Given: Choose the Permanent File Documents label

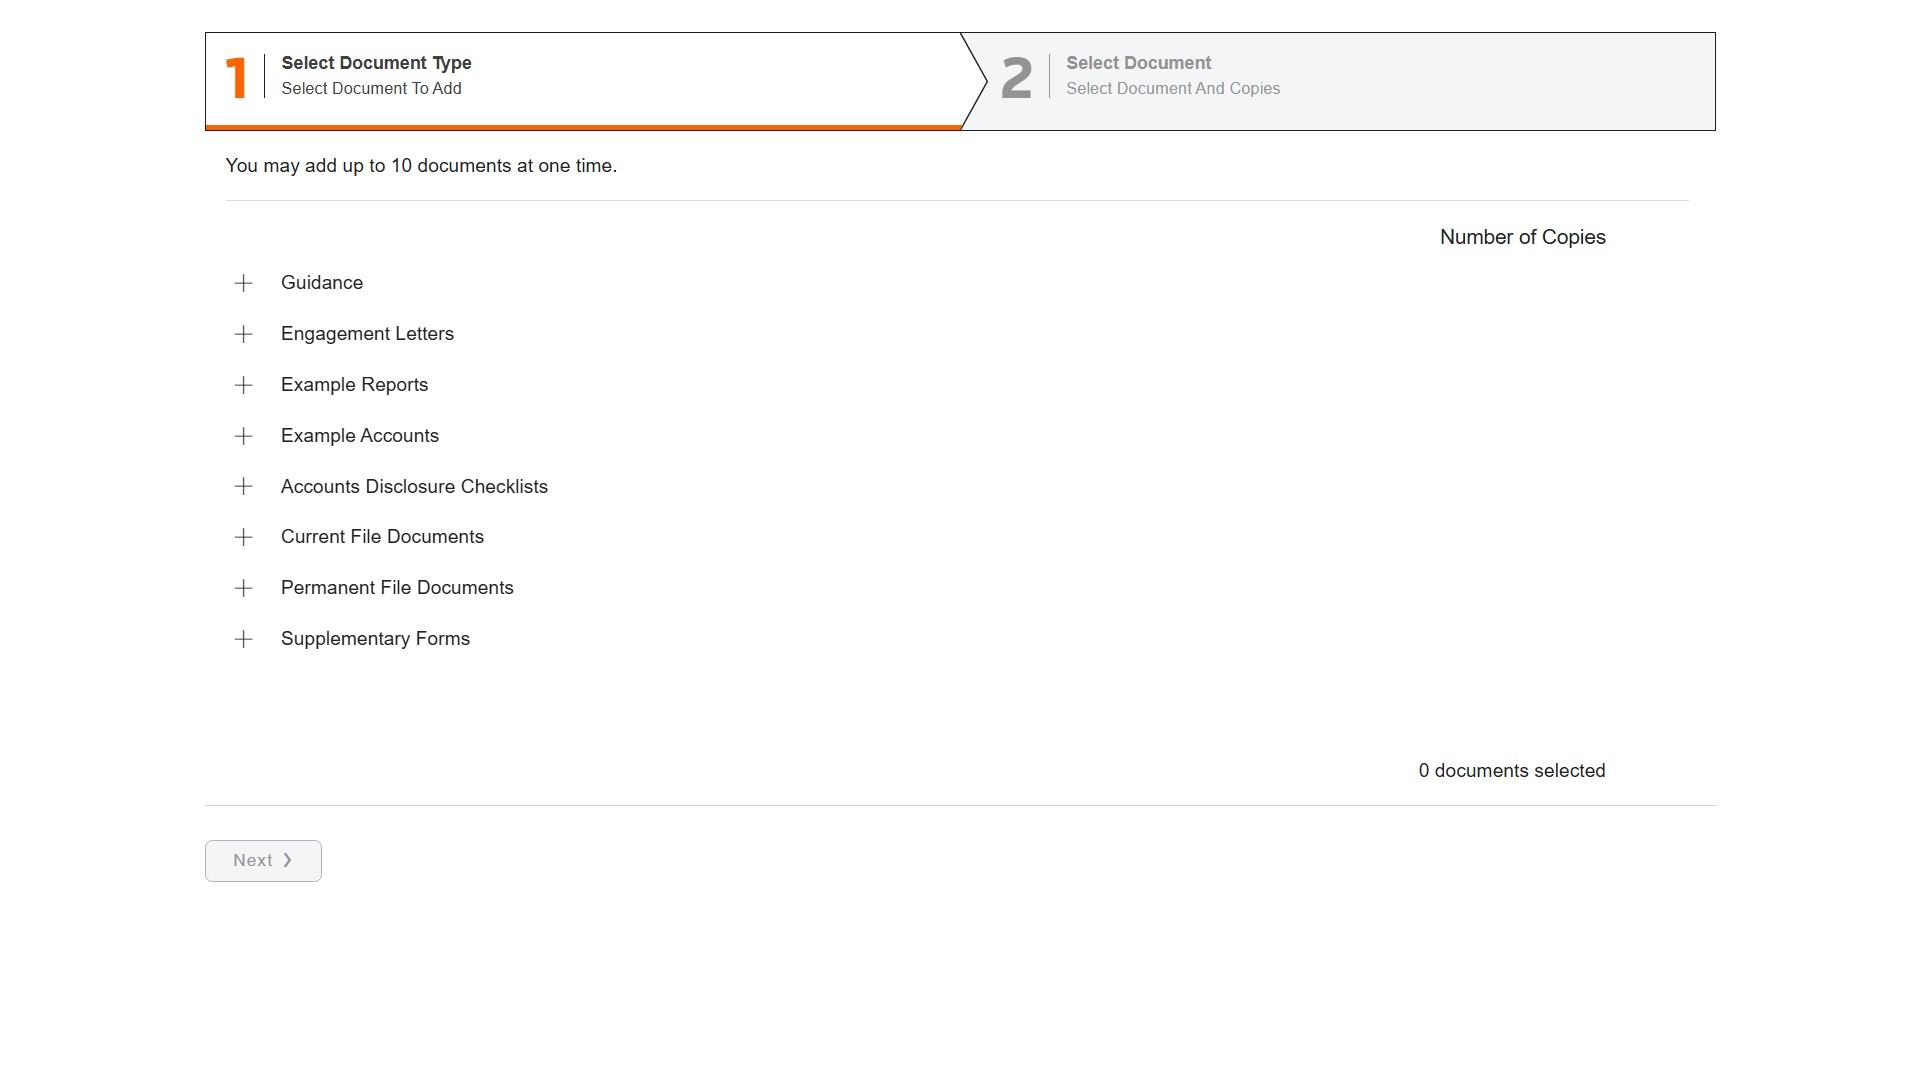Looking at the screenshot, I should click(x=397, y=588).
